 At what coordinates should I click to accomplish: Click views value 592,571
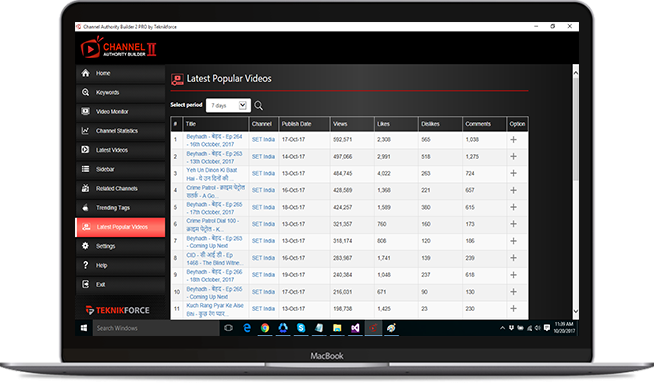point(342,140)
